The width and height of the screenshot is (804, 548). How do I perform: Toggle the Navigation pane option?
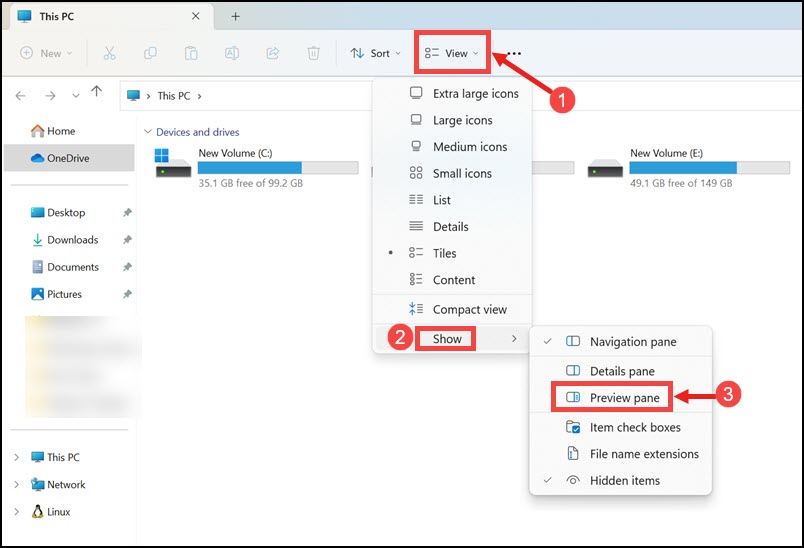pyautogui.click(x=620, y=342)
